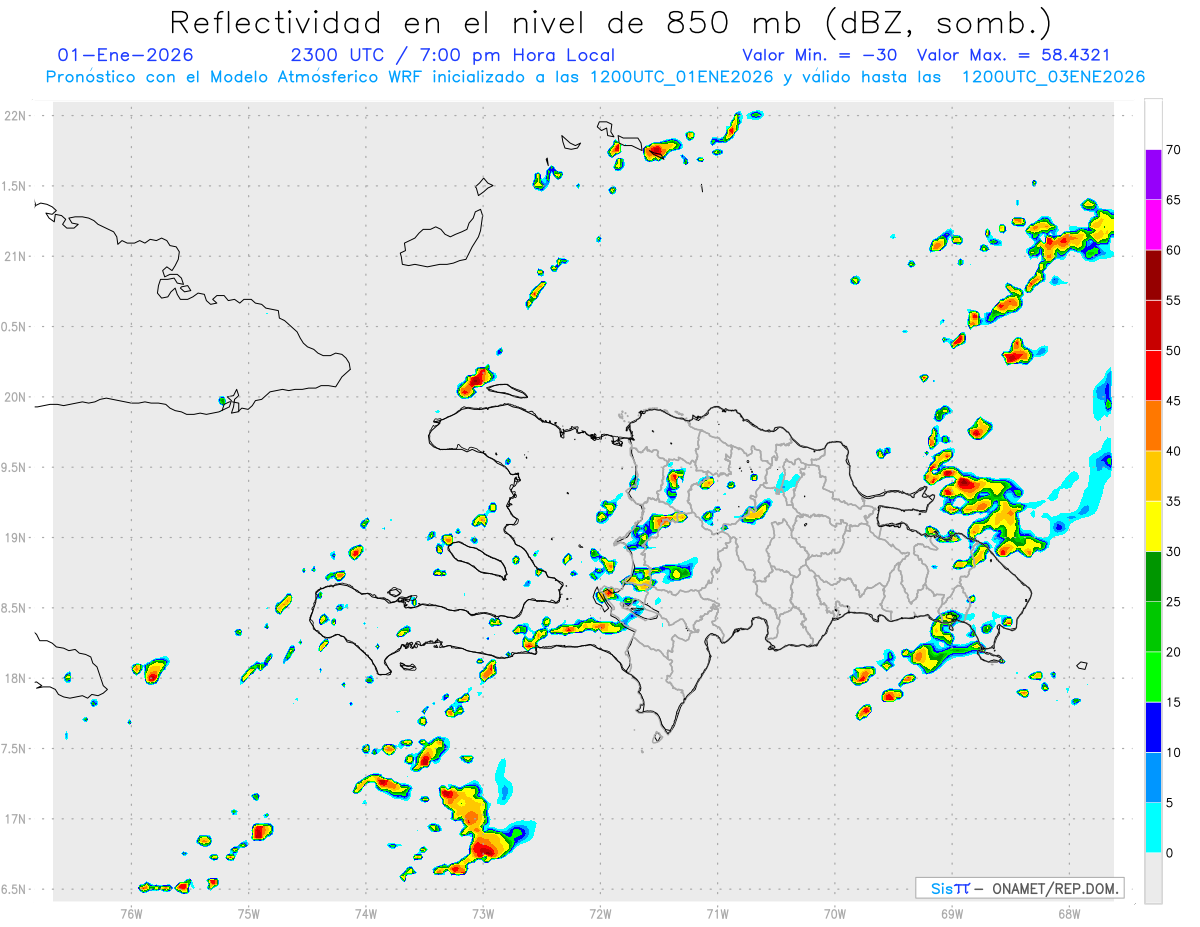Click the '72W' longitude label
This screenshot has width=1200, height=927.
click(x=600, y=912)
